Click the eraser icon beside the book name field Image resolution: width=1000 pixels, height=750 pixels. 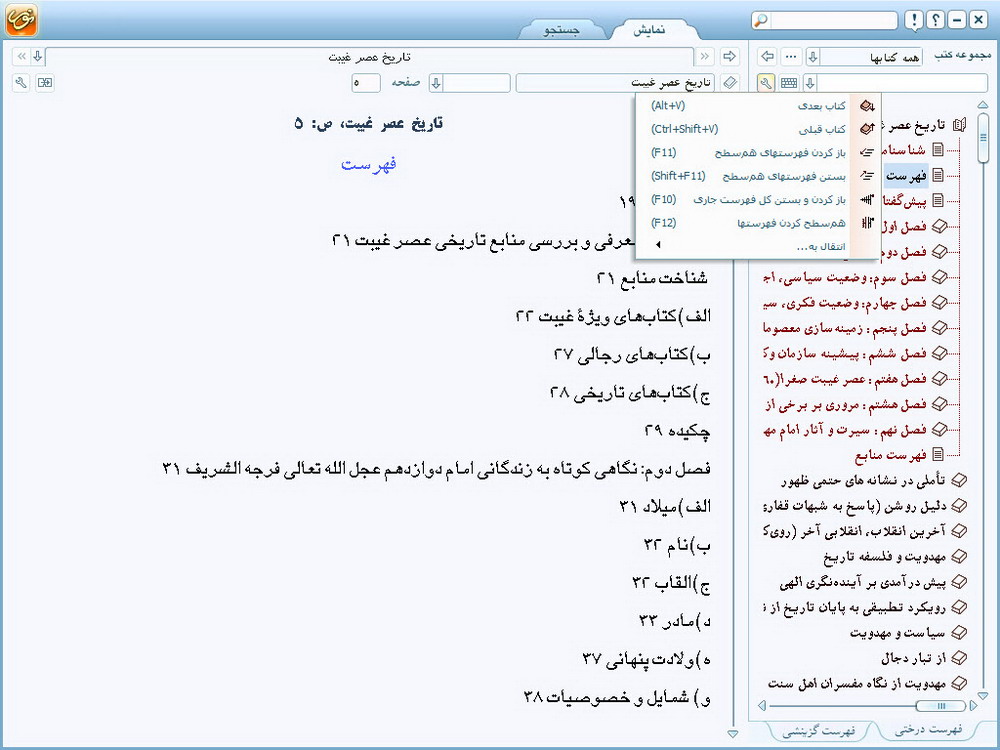[x=730, y=83]
